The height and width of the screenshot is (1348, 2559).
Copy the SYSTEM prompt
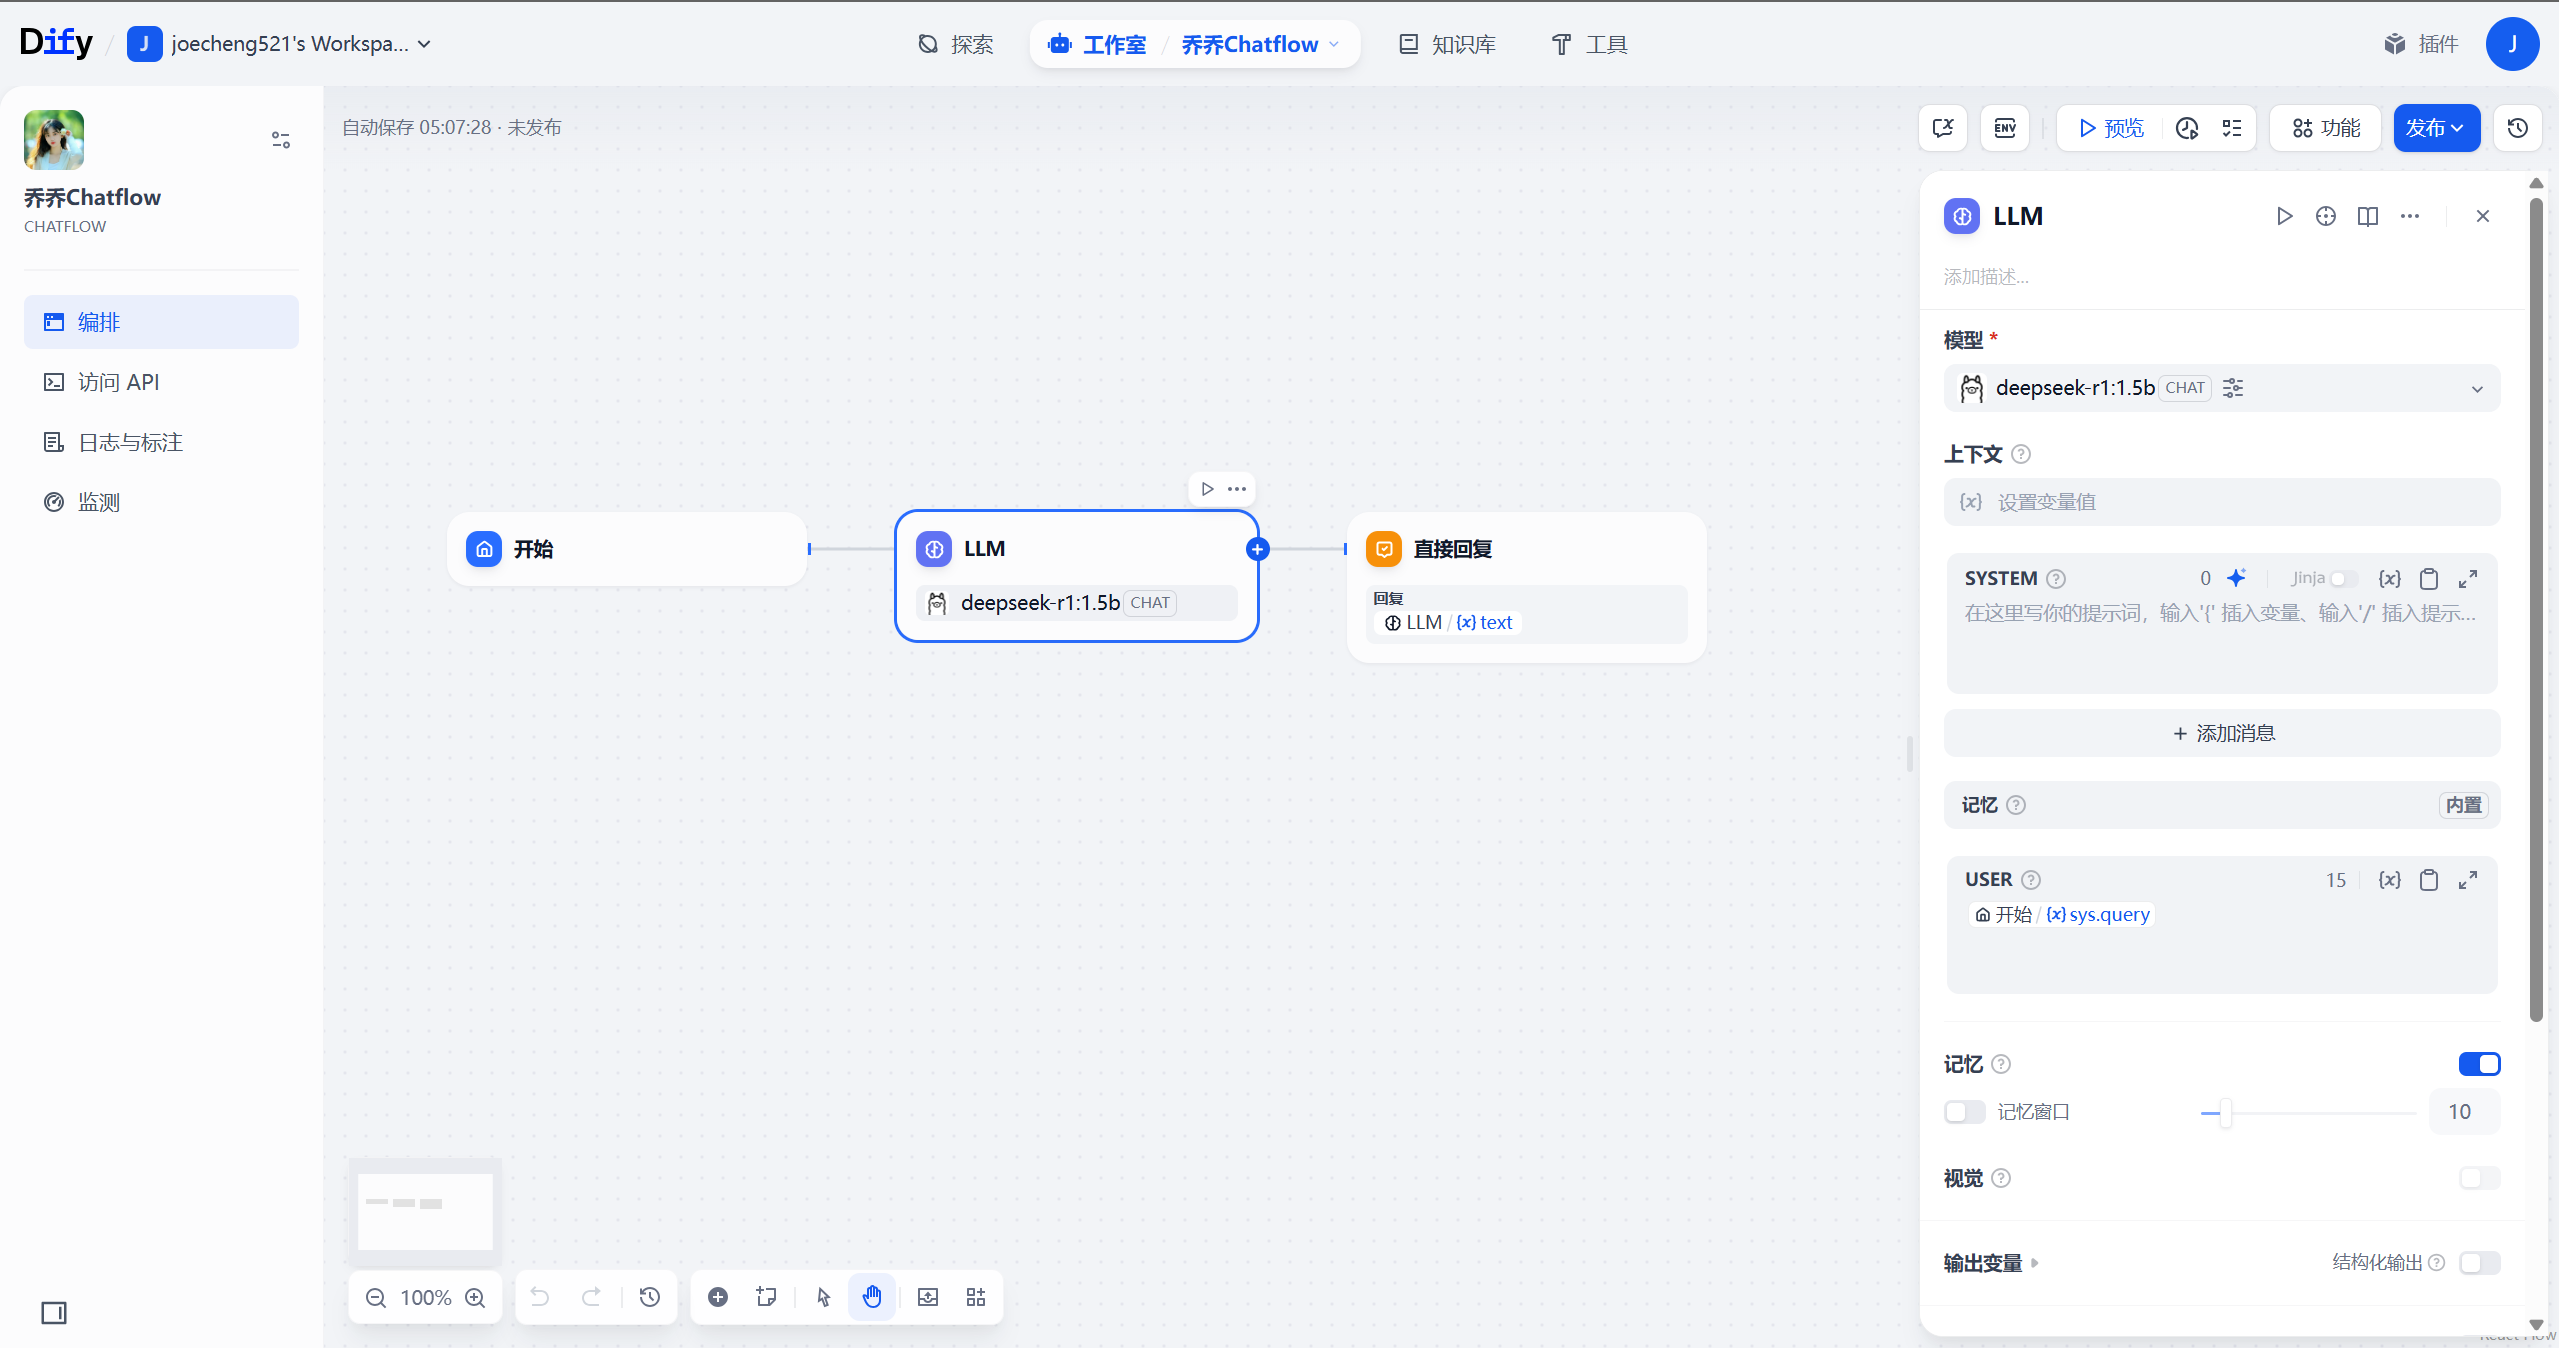pyautogui.click(x=2429, y=579)
